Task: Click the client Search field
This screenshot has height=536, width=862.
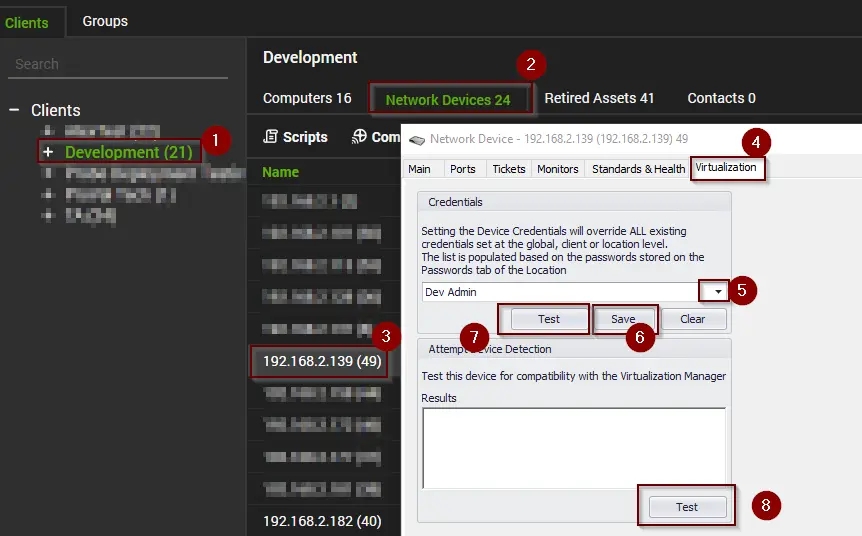Action: 118,64
